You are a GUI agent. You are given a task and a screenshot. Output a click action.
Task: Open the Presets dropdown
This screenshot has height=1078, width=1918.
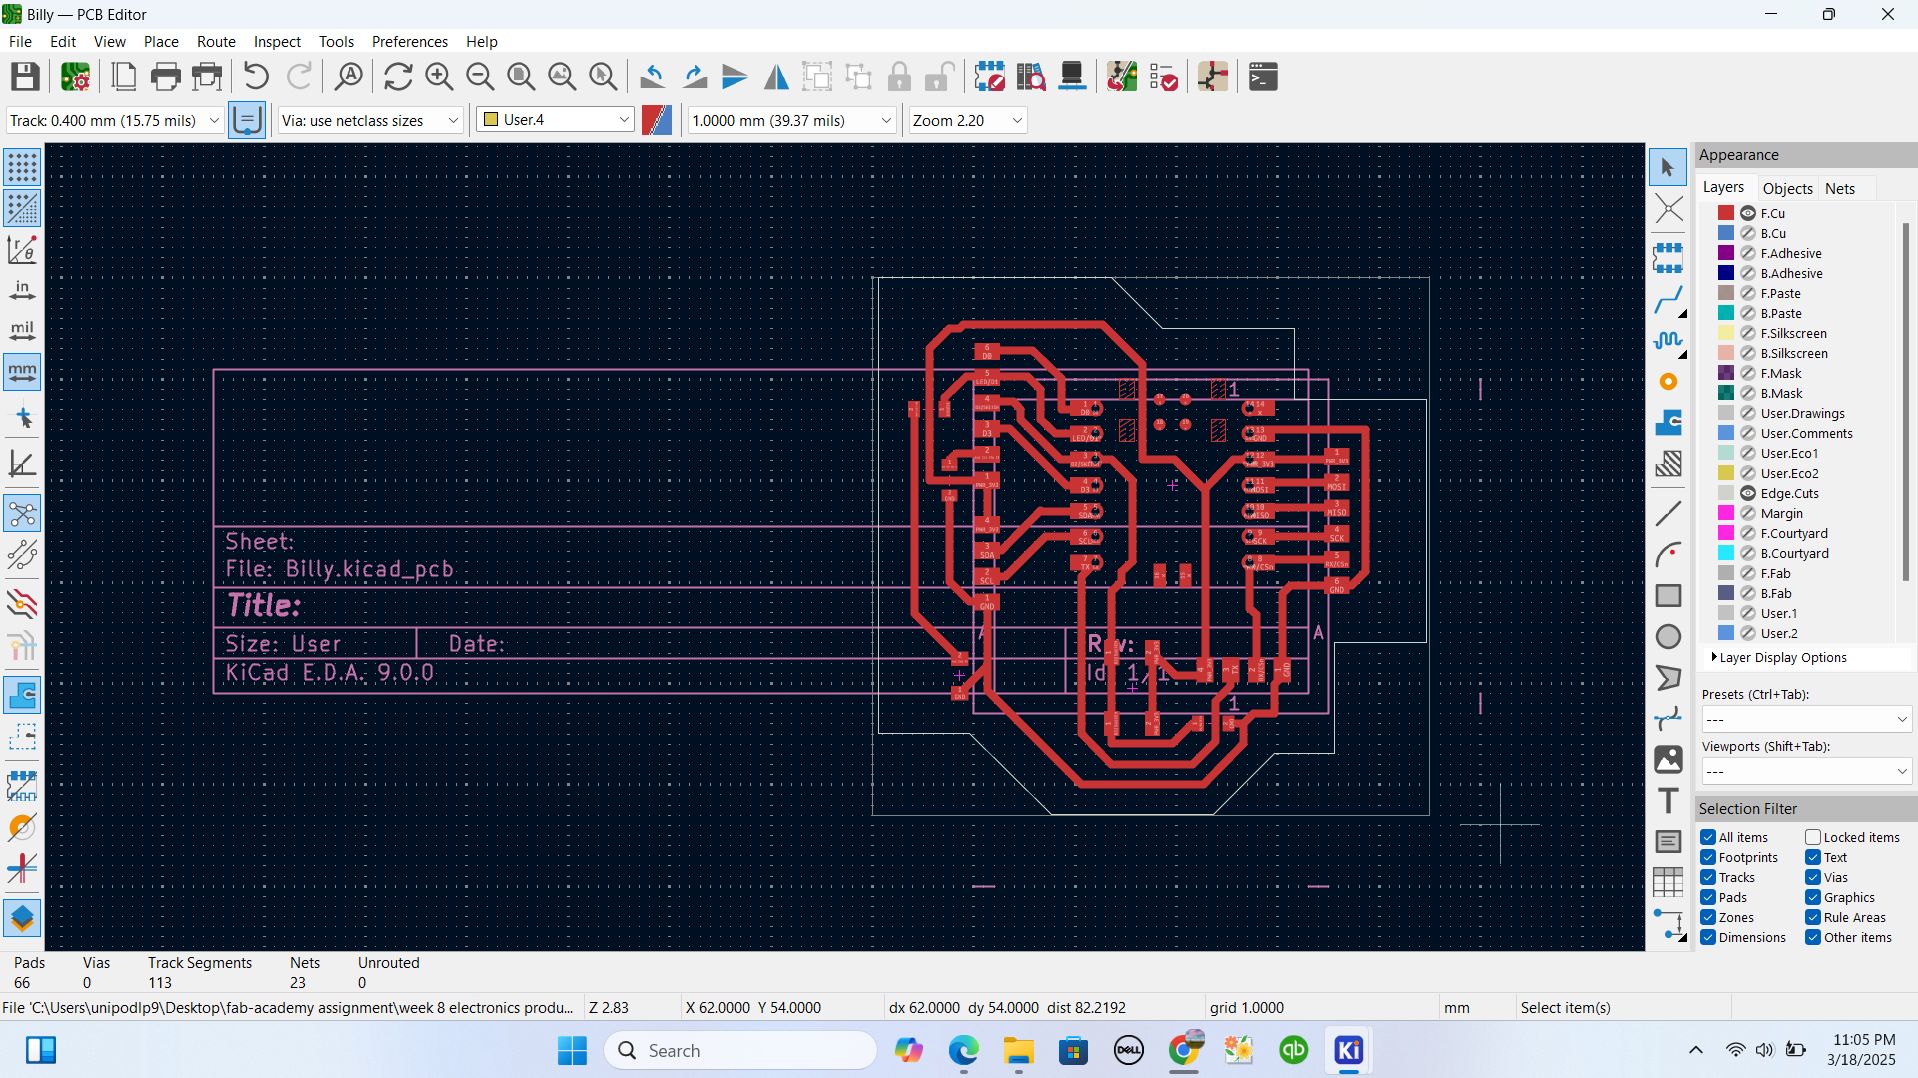coord(1806,719)
